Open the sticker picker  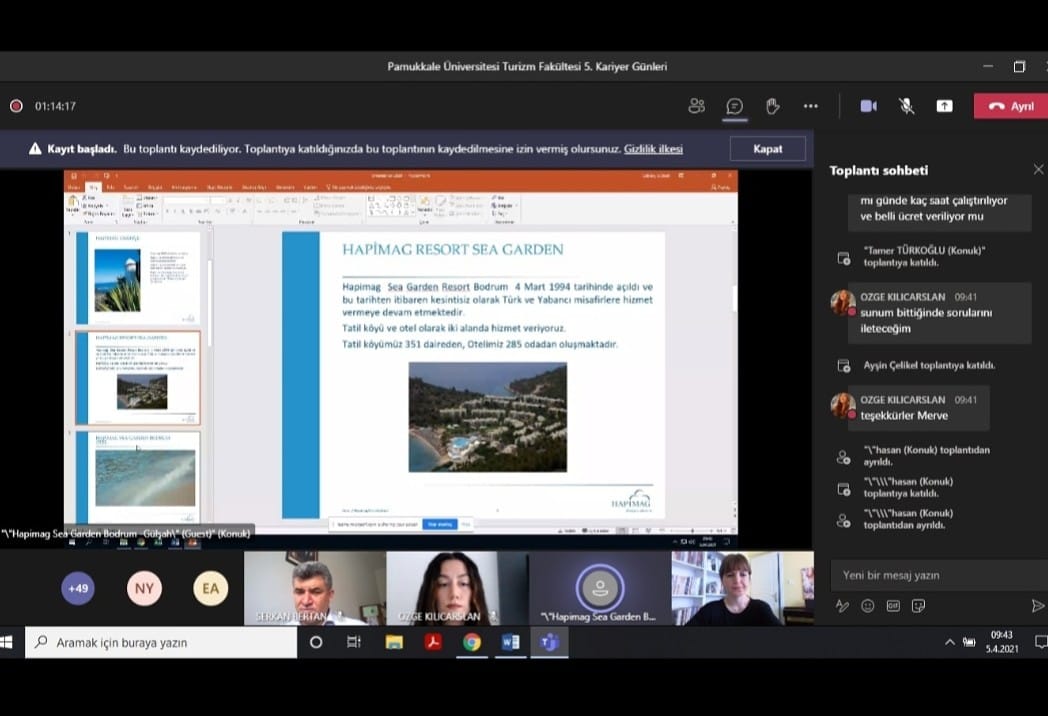(918, 606)
